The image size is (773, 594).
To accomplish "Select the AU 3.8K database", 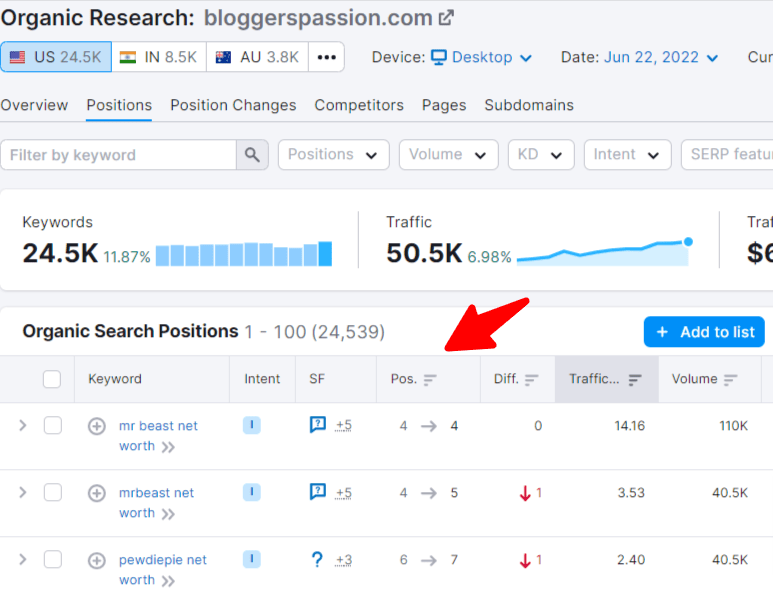I will pyautogui.click(x=257, y=57).
